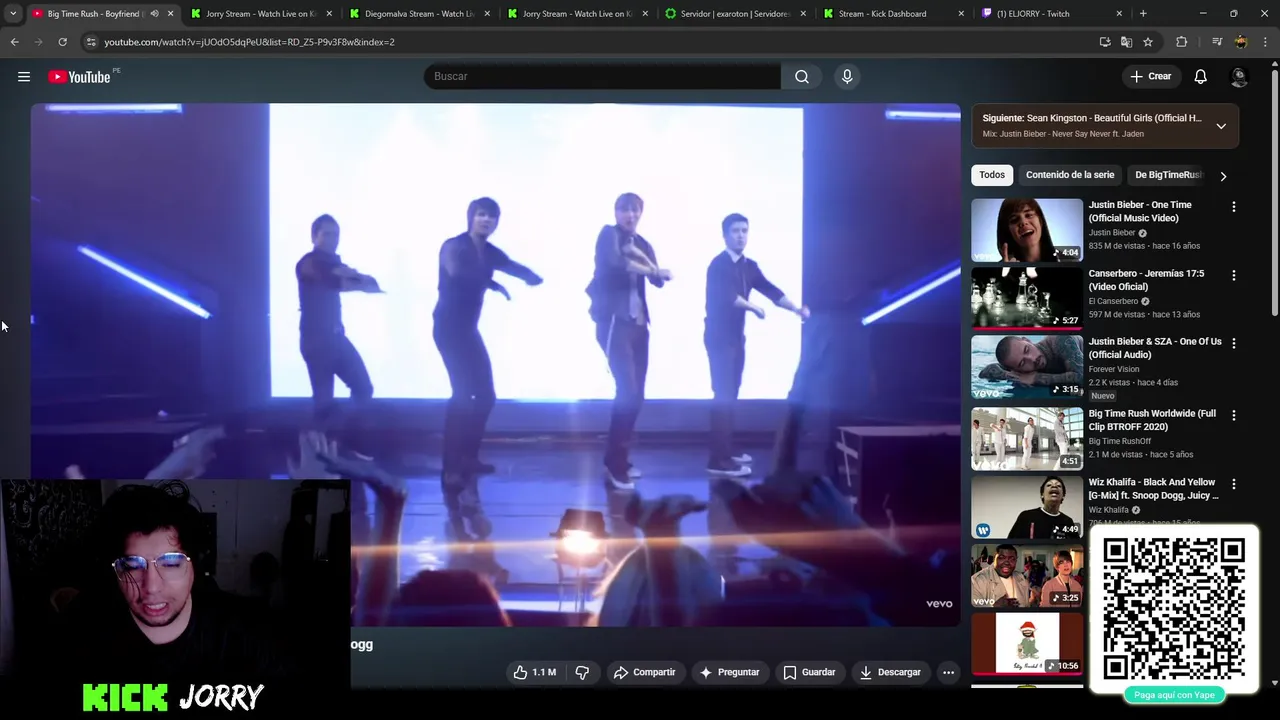Open El Canserbero channel name link

tap(1113, 301)
